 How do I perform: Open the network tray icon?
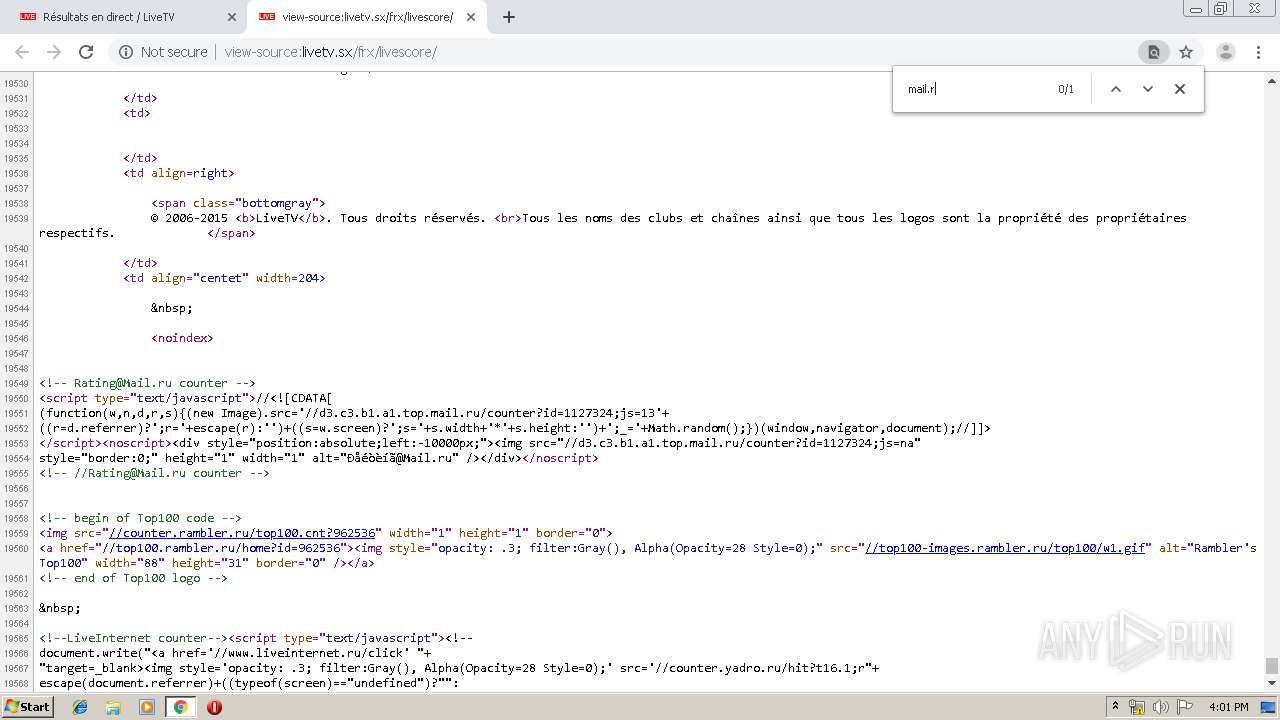1137,707
